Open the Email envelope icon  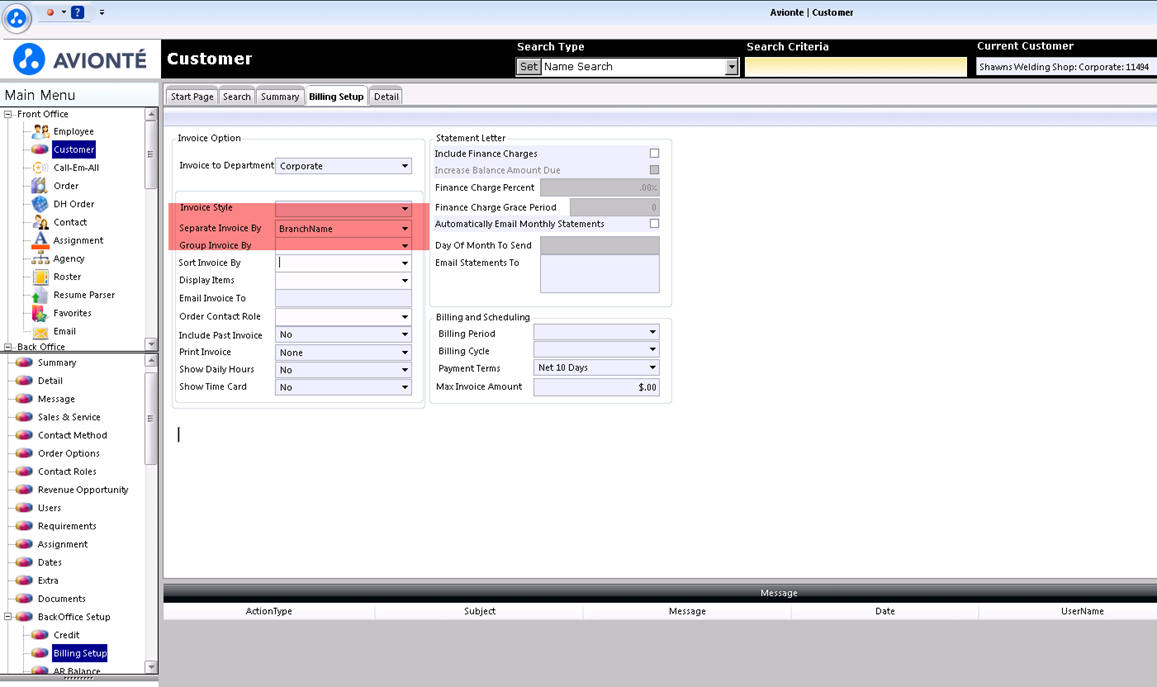click(x=41, y=332)
